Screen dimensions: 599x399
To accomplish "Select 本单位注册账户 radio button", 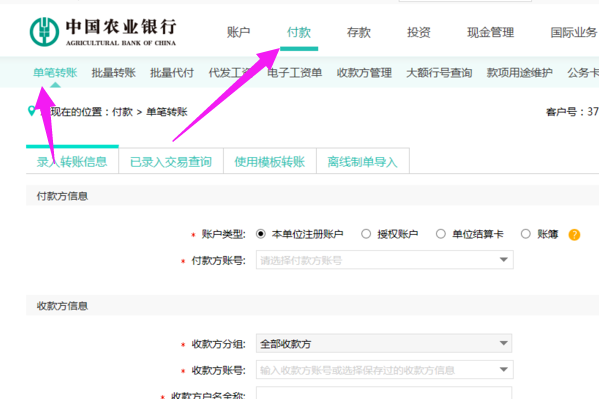I will pos(261,234).
